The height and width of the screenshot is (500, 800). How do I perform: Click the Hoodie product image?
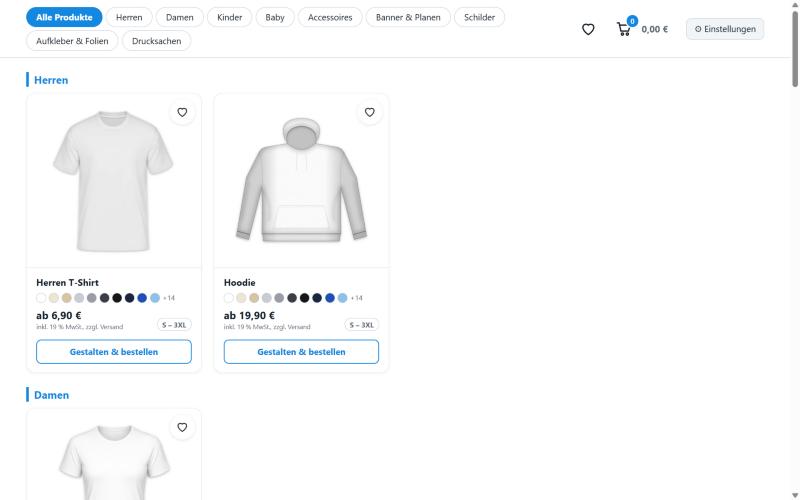[x=301, y=181]
